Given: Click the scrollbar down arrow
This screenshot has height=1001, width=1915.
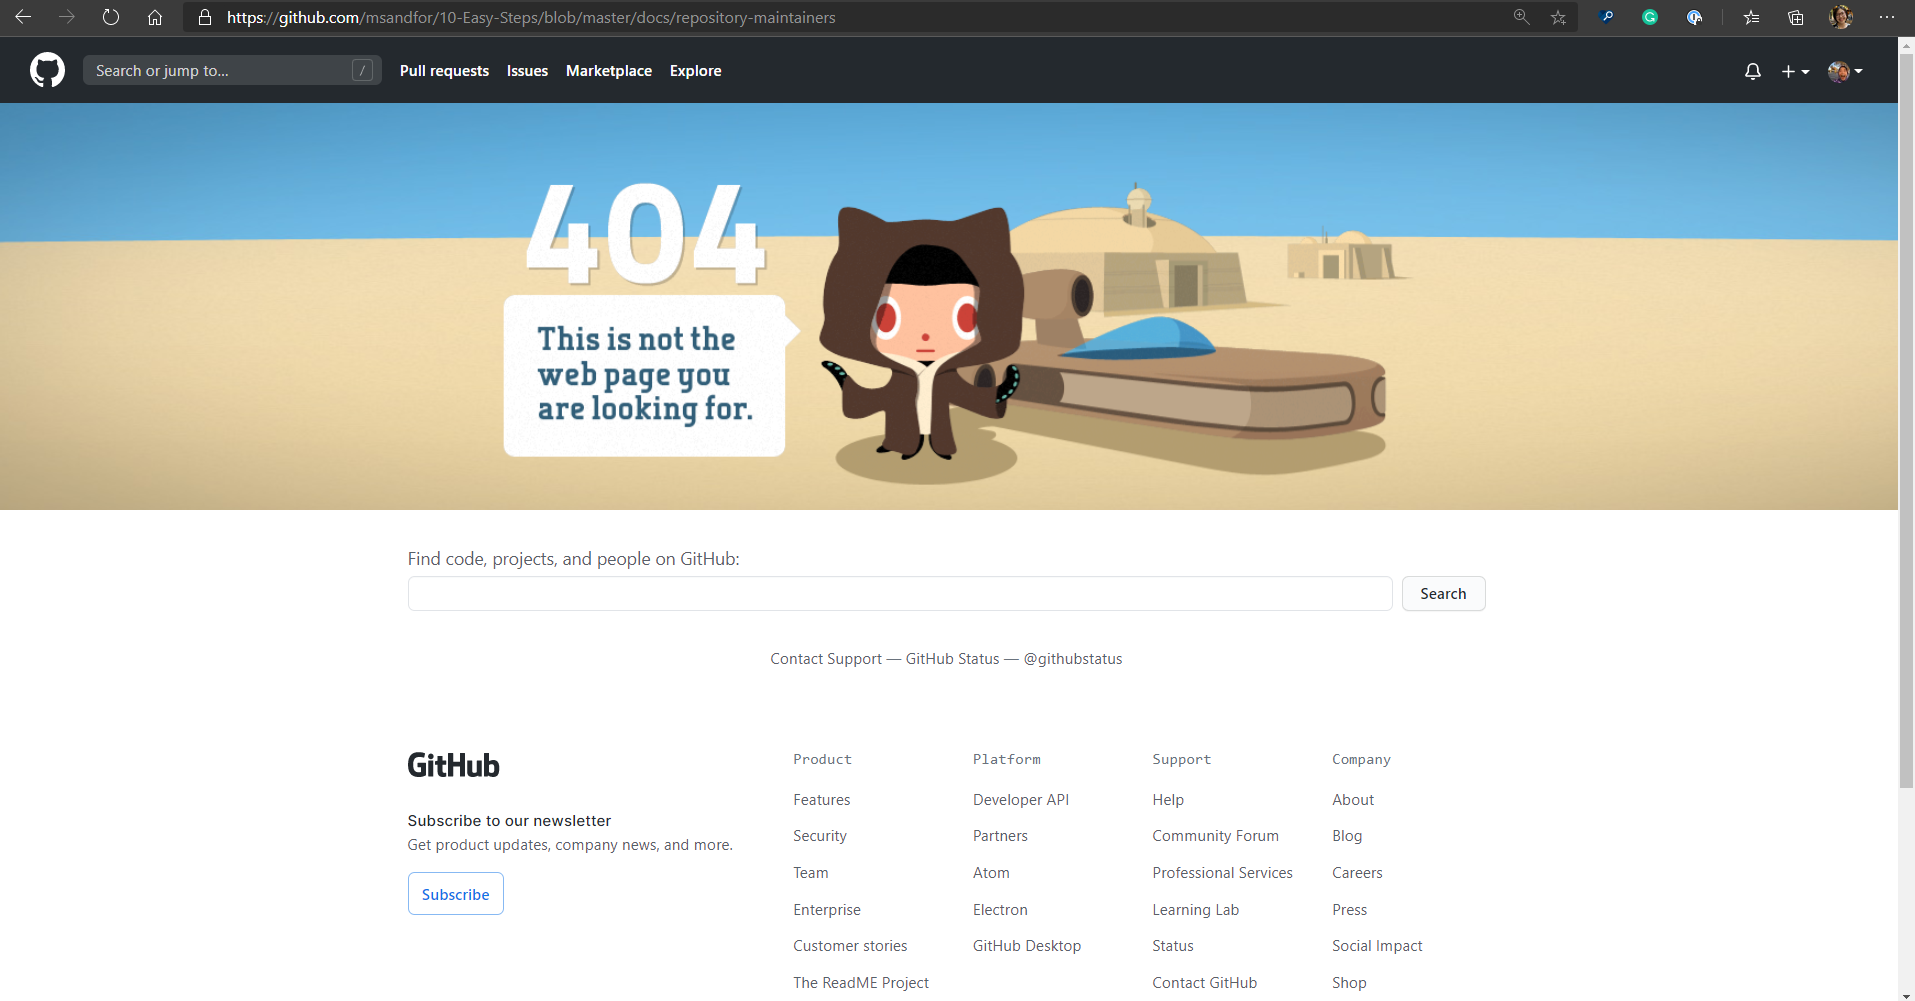Looking at the screenshot, I should coord(1906,994).
